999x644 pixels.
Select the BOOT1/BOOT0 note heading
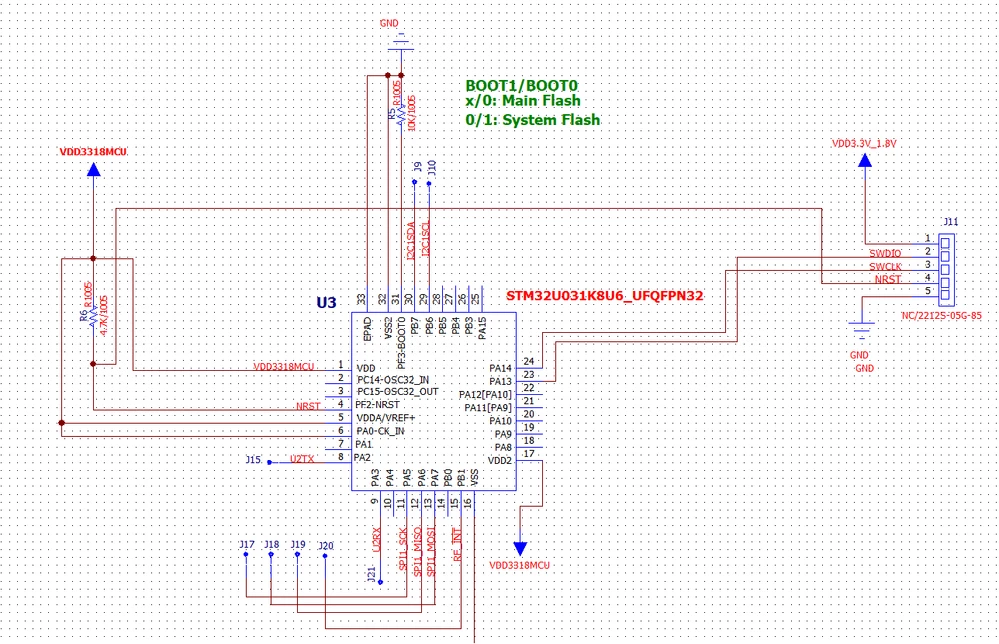521,85
